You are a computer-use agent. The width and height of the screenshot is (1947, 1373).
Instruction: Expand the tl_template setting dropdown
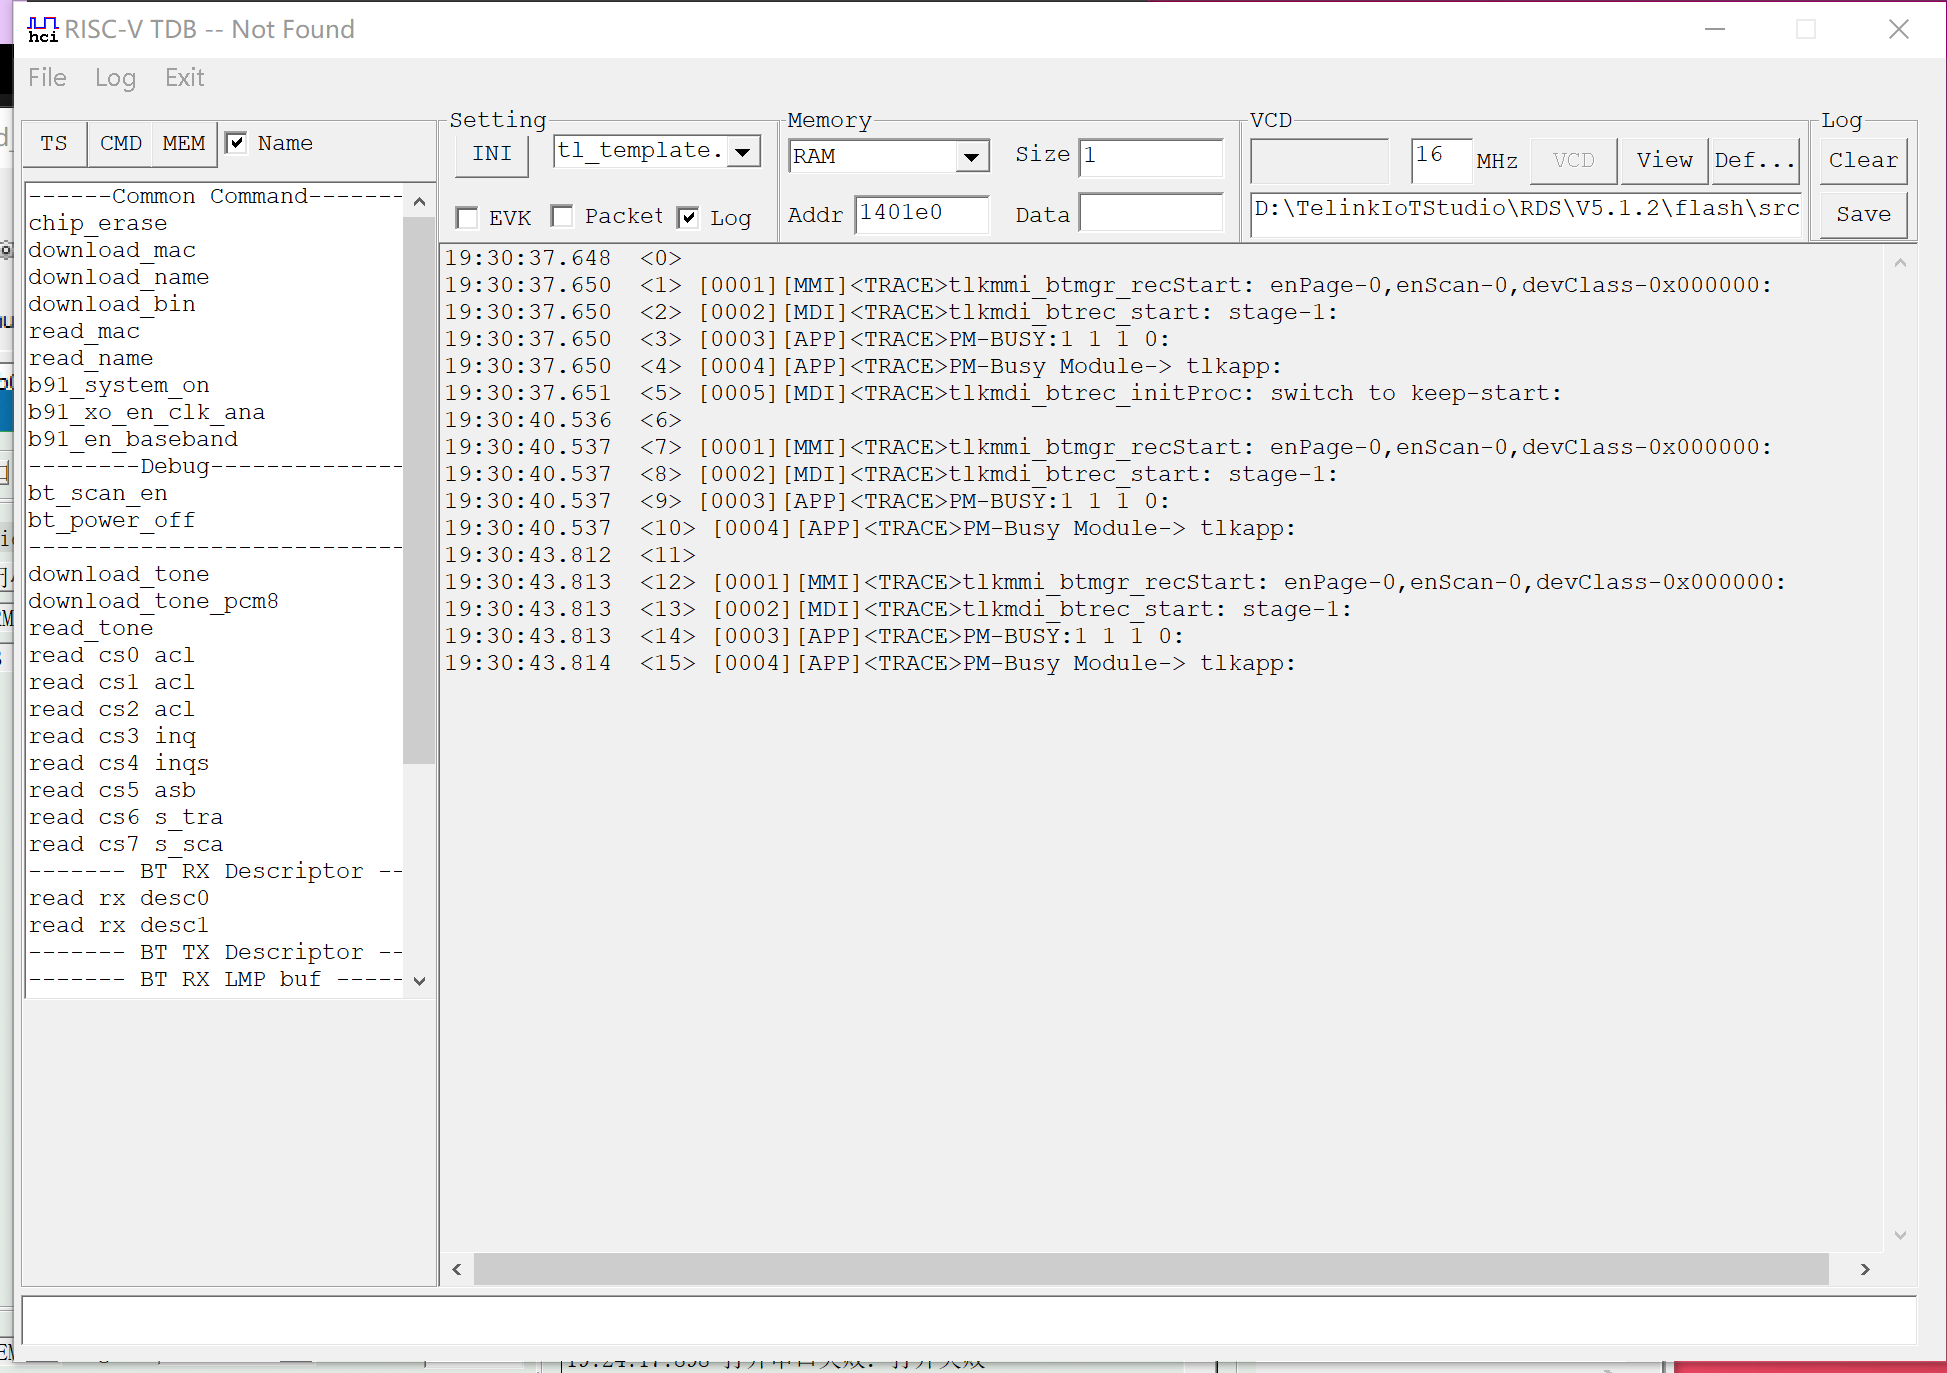[x=743, y=152]
